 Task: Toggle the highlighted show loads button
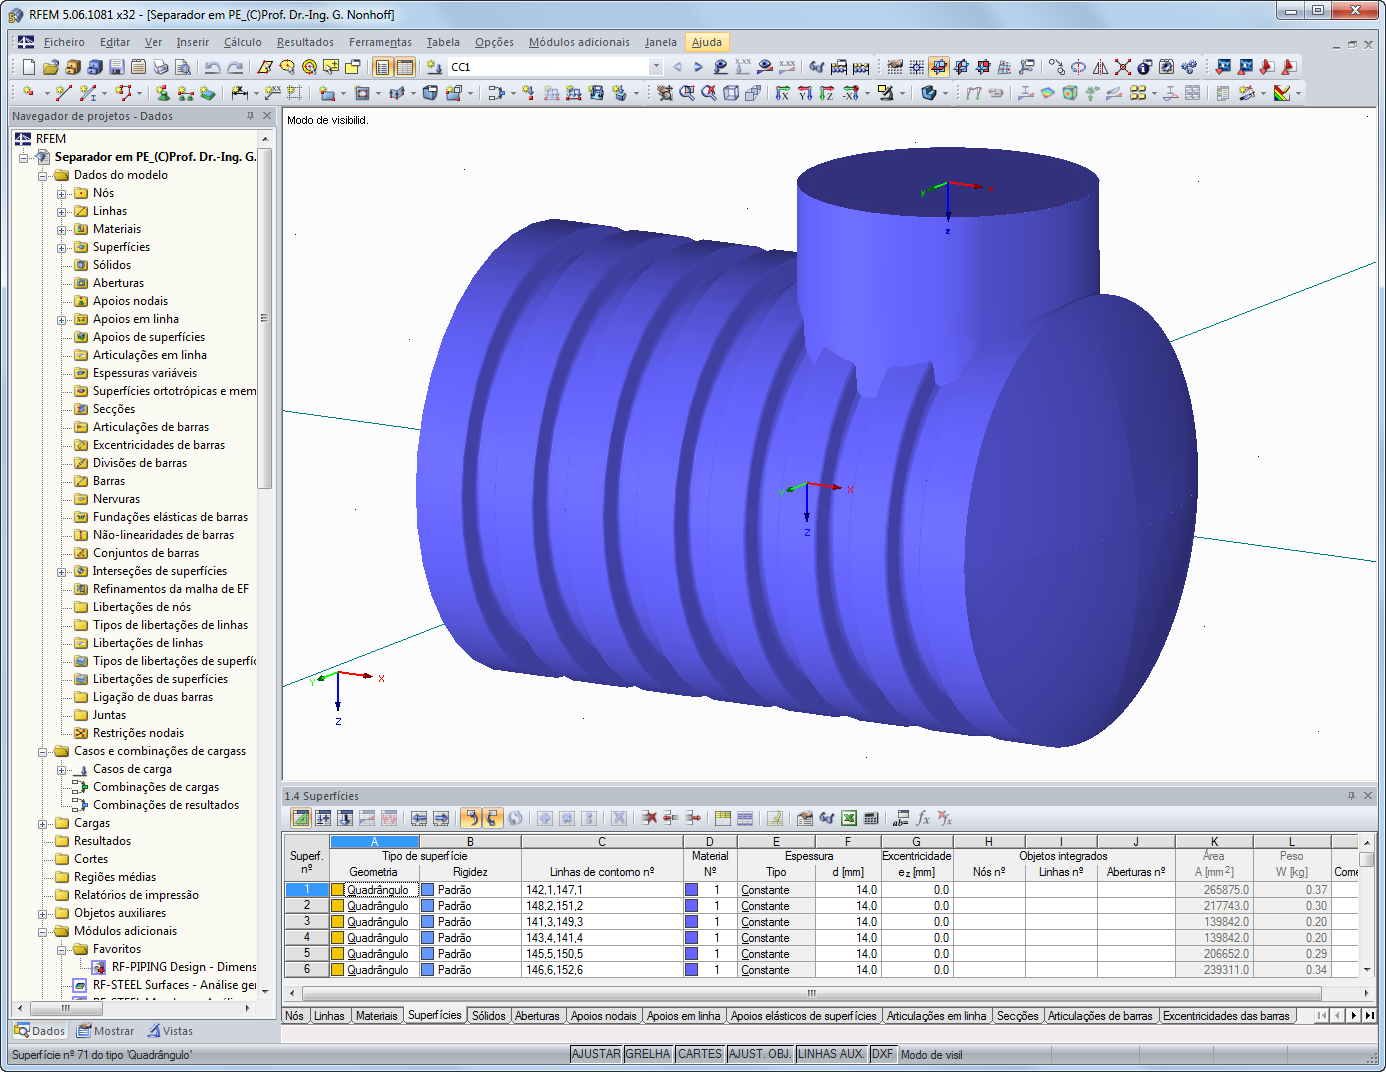coord(939,67)
